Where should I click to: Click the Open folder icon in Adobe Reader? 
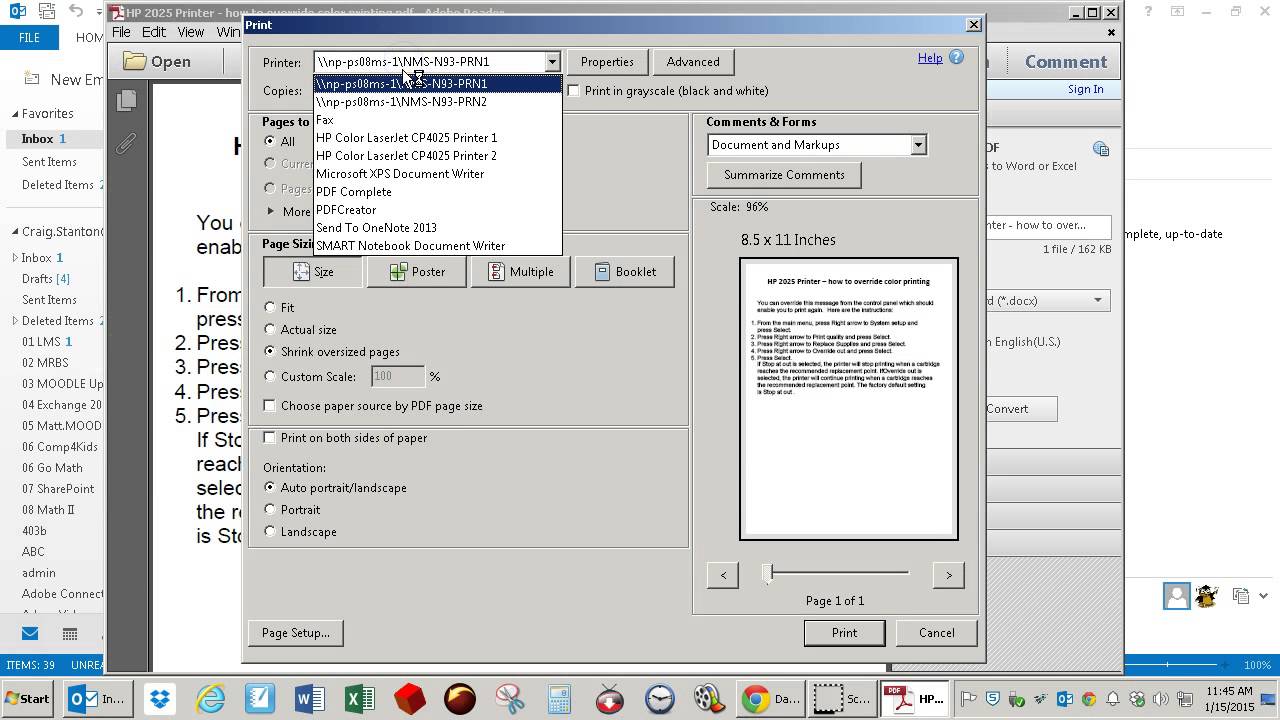pos(157,61)
